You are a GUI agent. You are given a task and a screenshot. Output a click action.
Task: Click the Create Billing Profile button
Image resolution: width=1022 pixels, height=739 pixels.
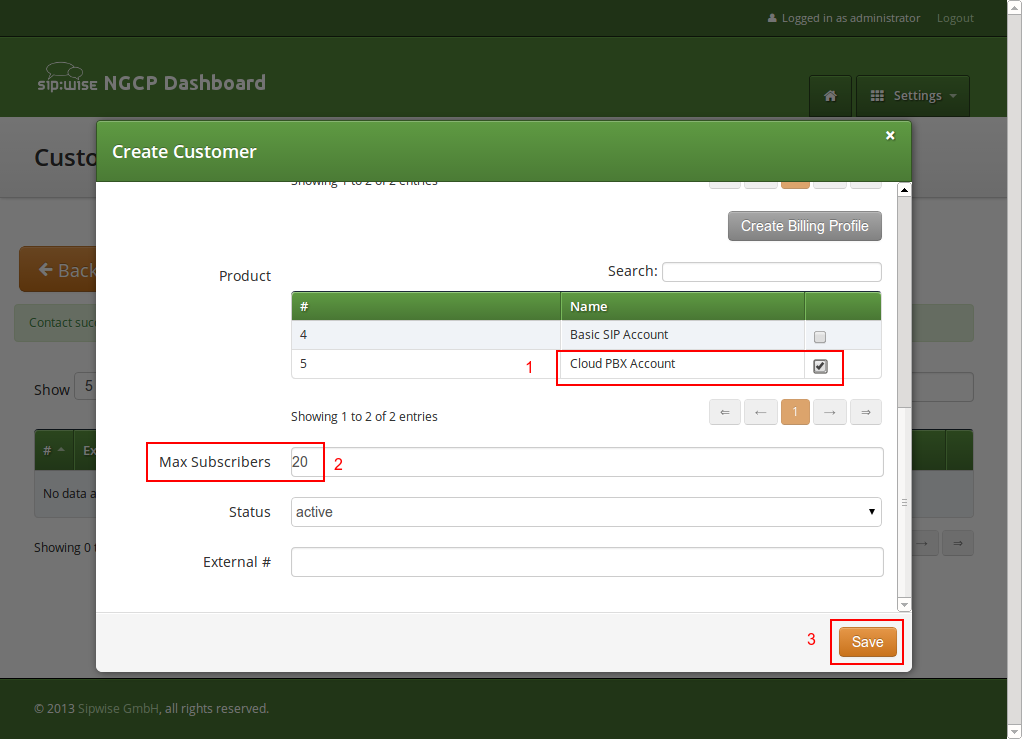coord(804,225)
